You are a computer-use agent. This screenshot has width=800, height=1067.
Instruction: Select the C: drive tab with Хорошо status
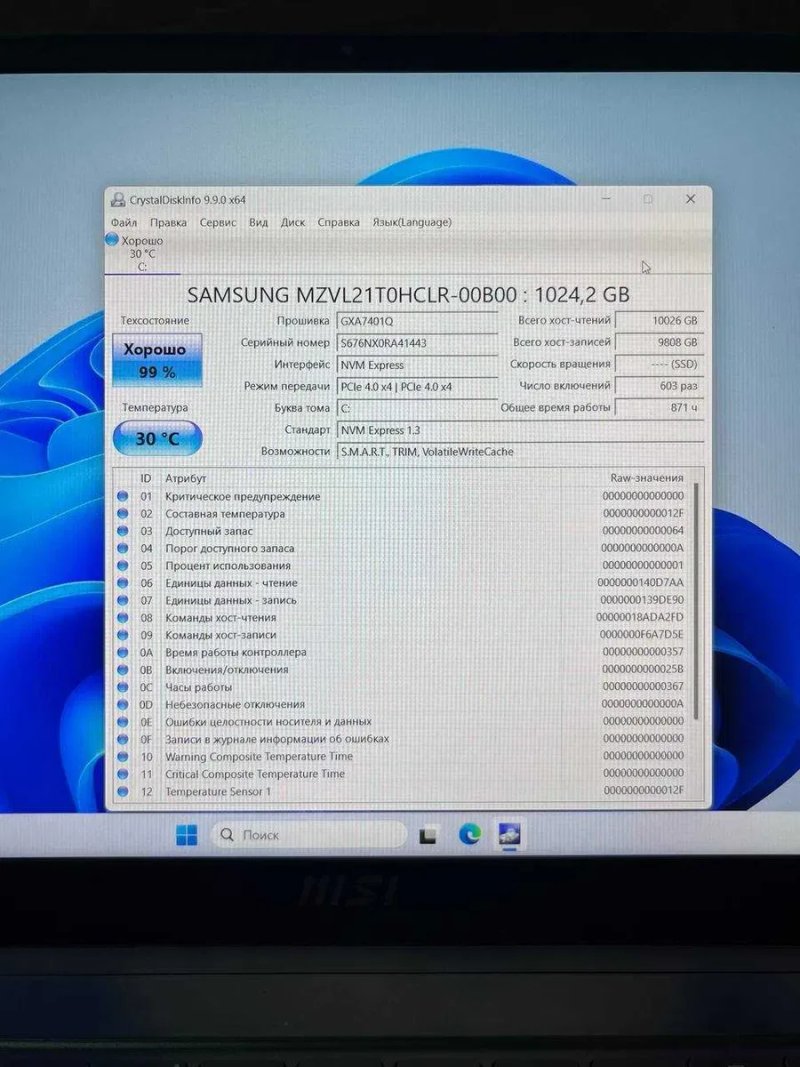click(142, 253)
